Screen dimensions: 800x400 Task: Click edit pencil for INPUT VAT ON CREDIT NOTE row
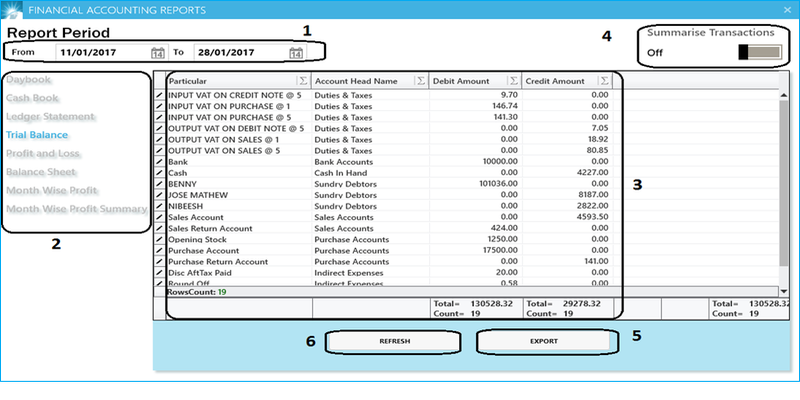point(160,95)
